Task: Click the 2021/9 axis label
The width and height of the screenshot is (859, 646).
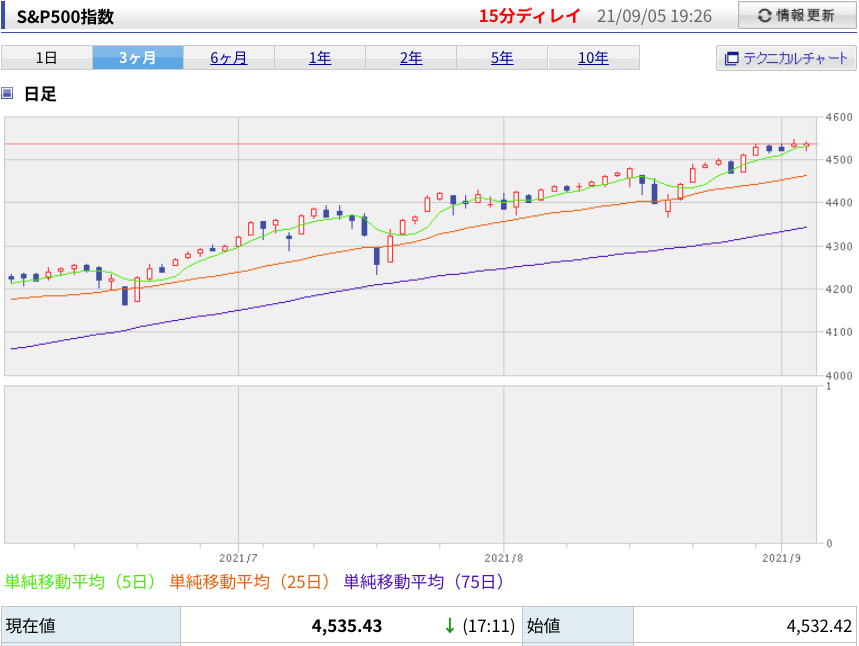Action: [x=781, y=558]
